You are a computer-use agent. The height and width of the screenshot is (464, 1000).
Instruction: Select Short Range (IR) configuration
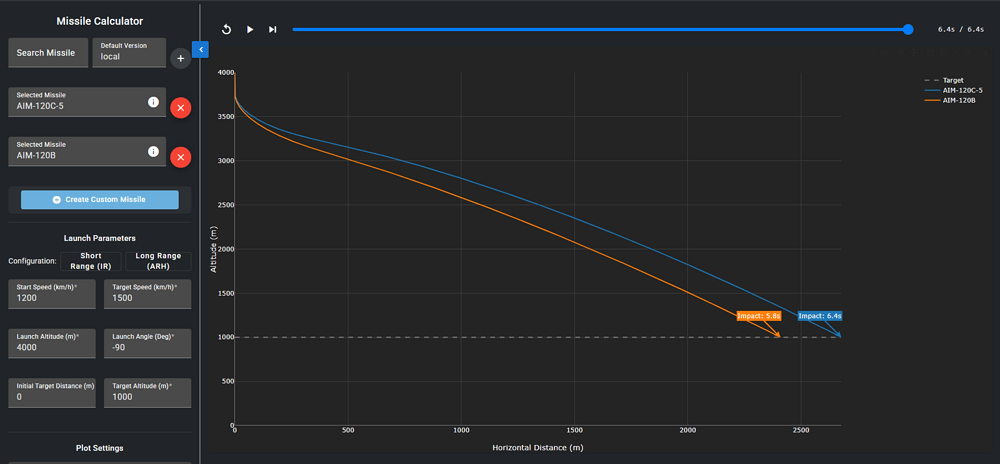pyautogui.click(x=91, y=261)
